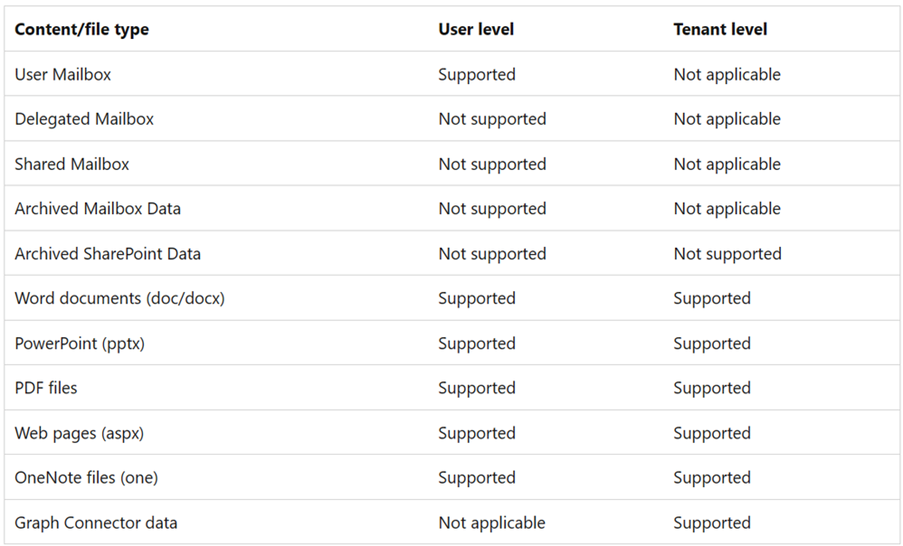
Task: Click Graph Connector data's Not applicable cell
Action: point(492,523)
